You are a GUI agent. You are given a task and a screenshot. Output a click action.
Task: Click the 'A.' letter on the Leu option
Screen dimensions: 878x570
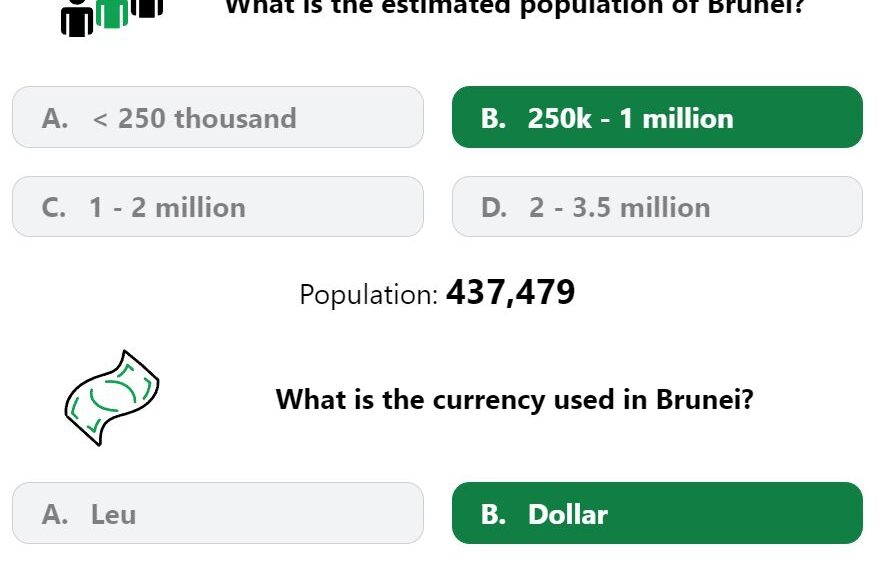55,515
